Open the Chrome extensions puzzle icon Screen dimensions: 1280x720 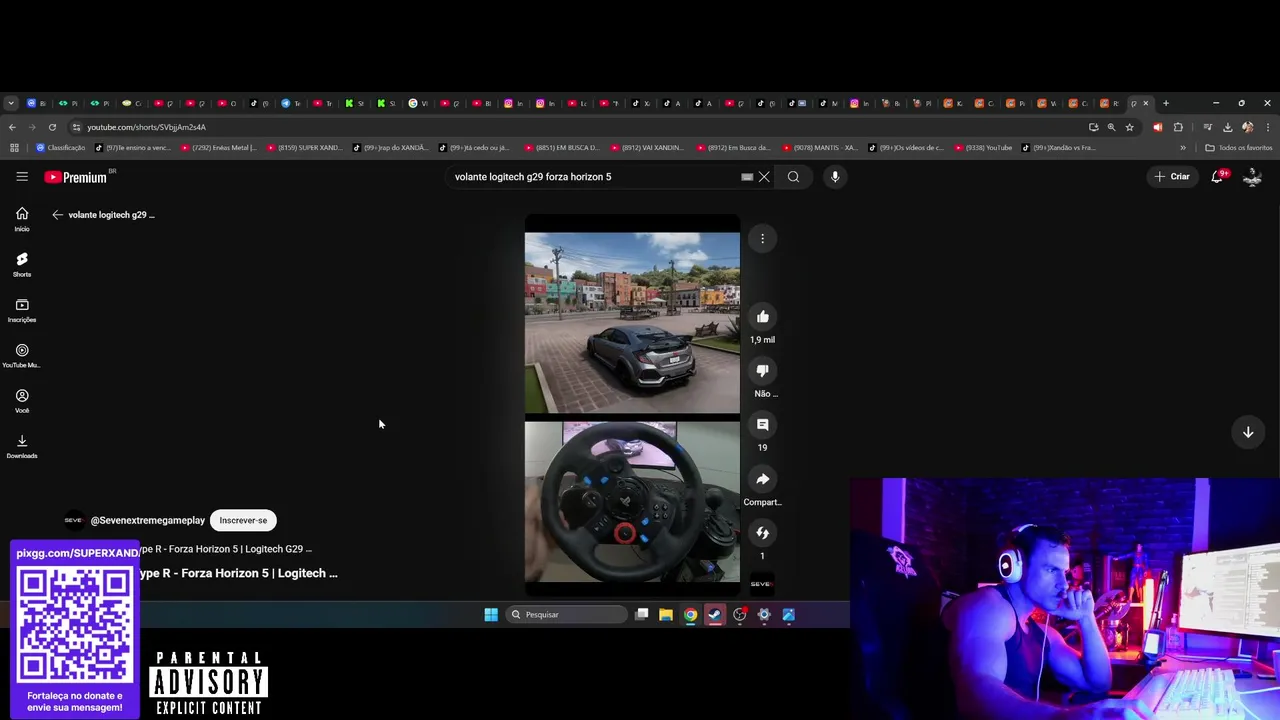pos(1178,127)
